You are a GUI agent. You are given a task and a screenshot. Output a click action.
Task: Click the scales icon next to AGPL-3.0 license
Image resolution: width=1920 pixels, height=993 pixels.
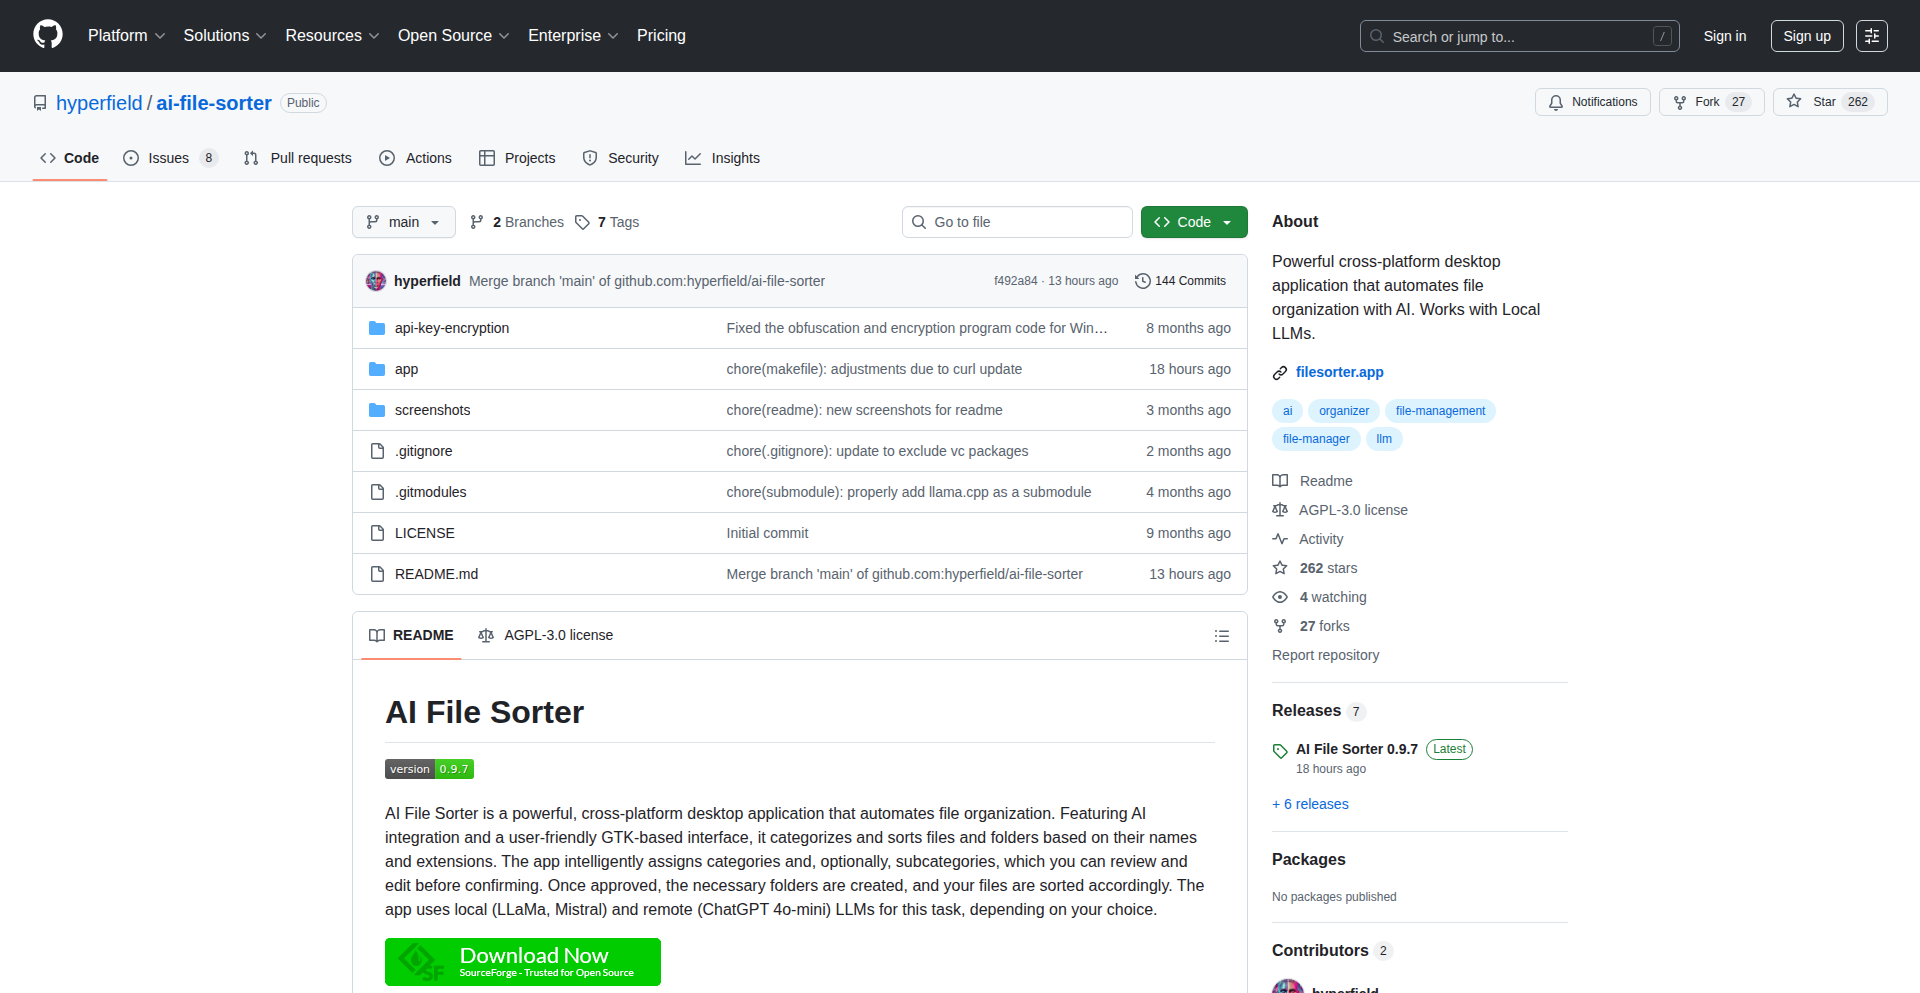(x=1280, y=510)
